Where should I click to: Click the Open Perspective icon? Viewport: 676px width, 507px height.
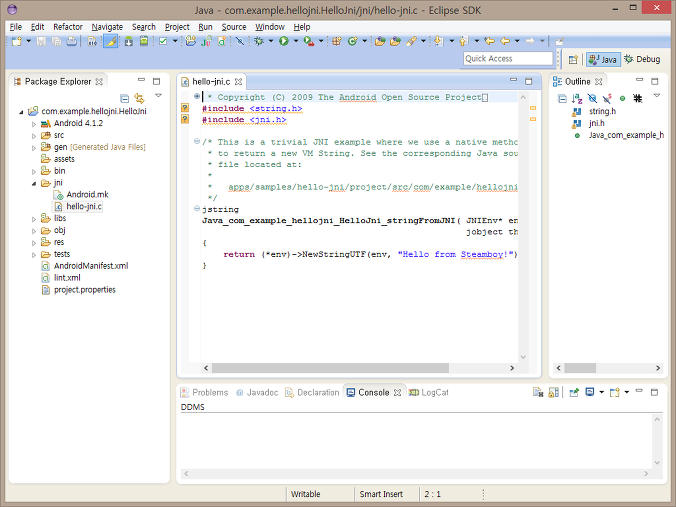573,59
